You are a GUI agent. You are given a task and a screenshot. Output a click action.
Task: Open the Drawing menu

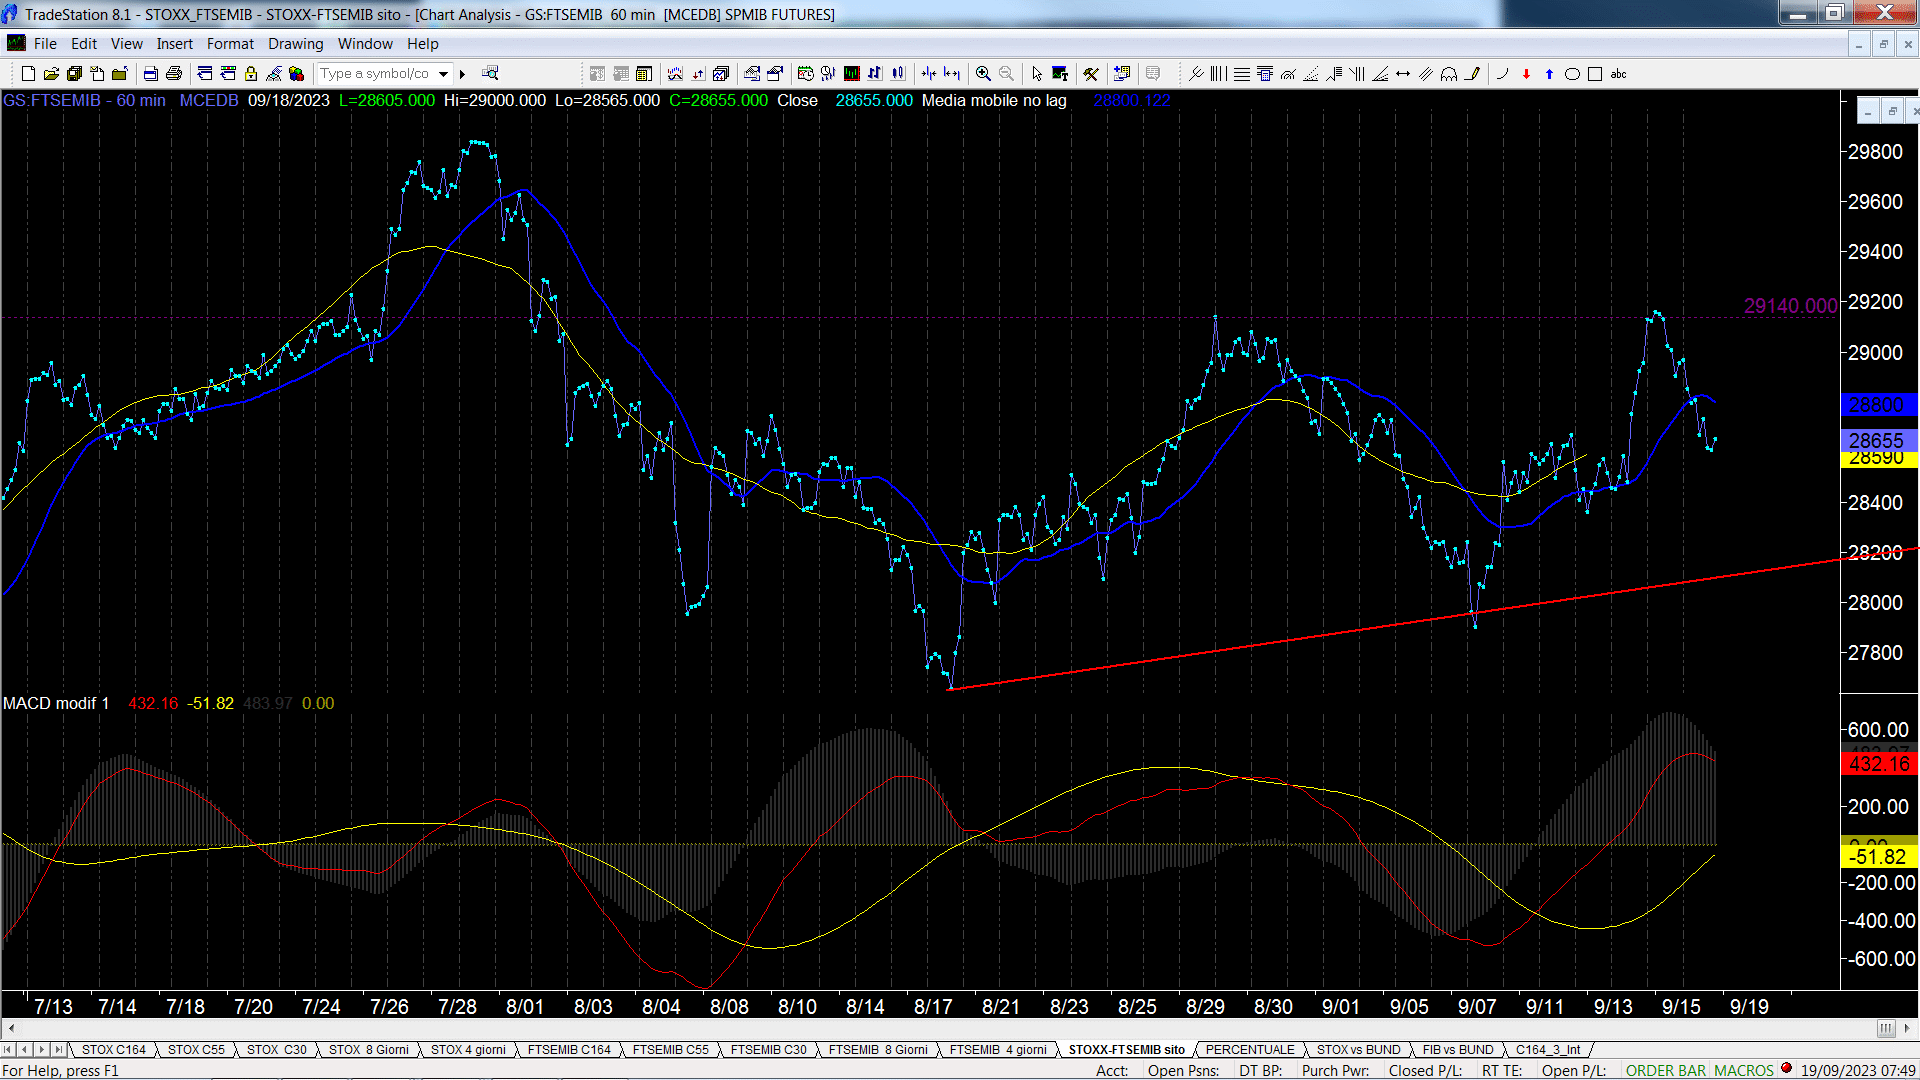(x=296, y=44)
